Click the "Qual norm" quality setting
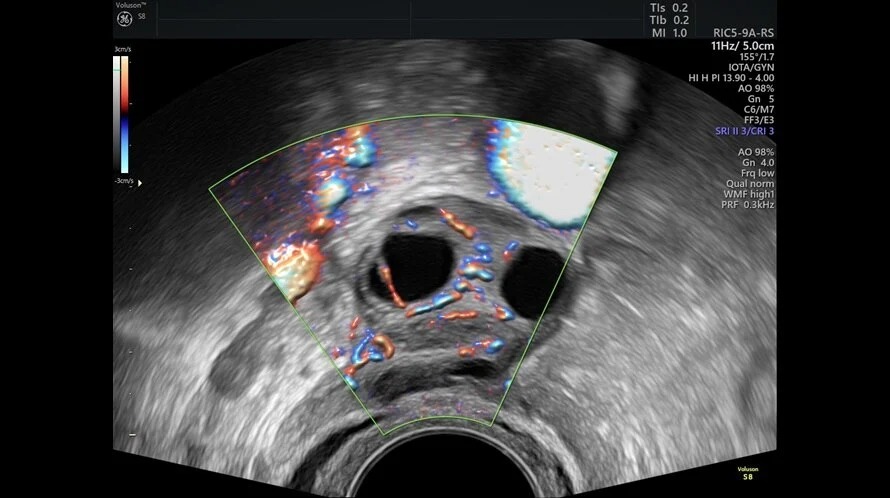 click(750, 183)
